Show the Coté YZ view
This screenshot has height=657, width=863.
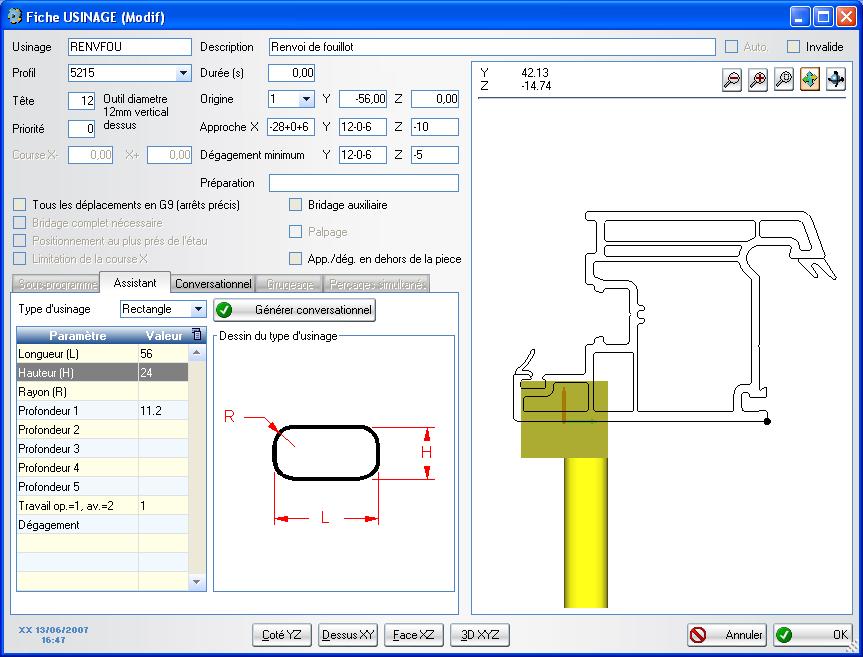pyautogui.click(x=282, y=635)
